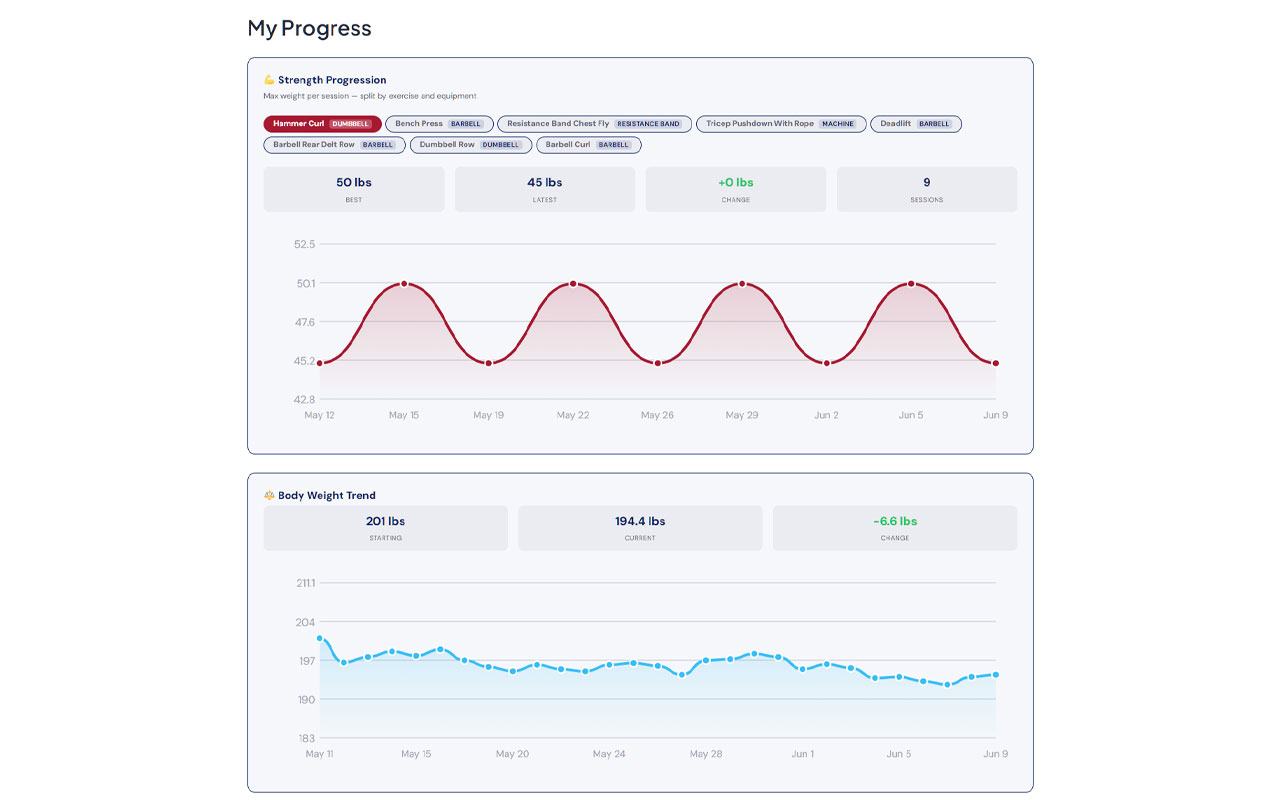Click the -6.6 lbs Change card
1280x800 pixels.
point(895,528)
